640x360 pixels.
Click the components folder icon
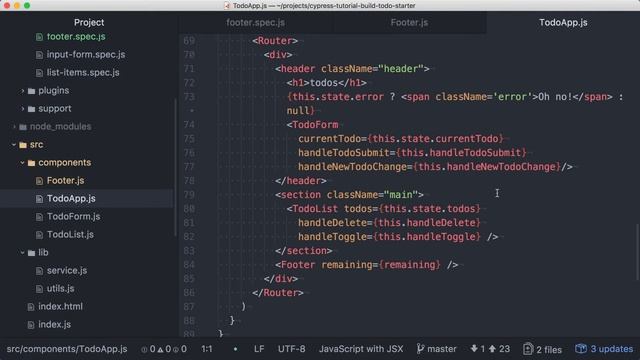31,163
